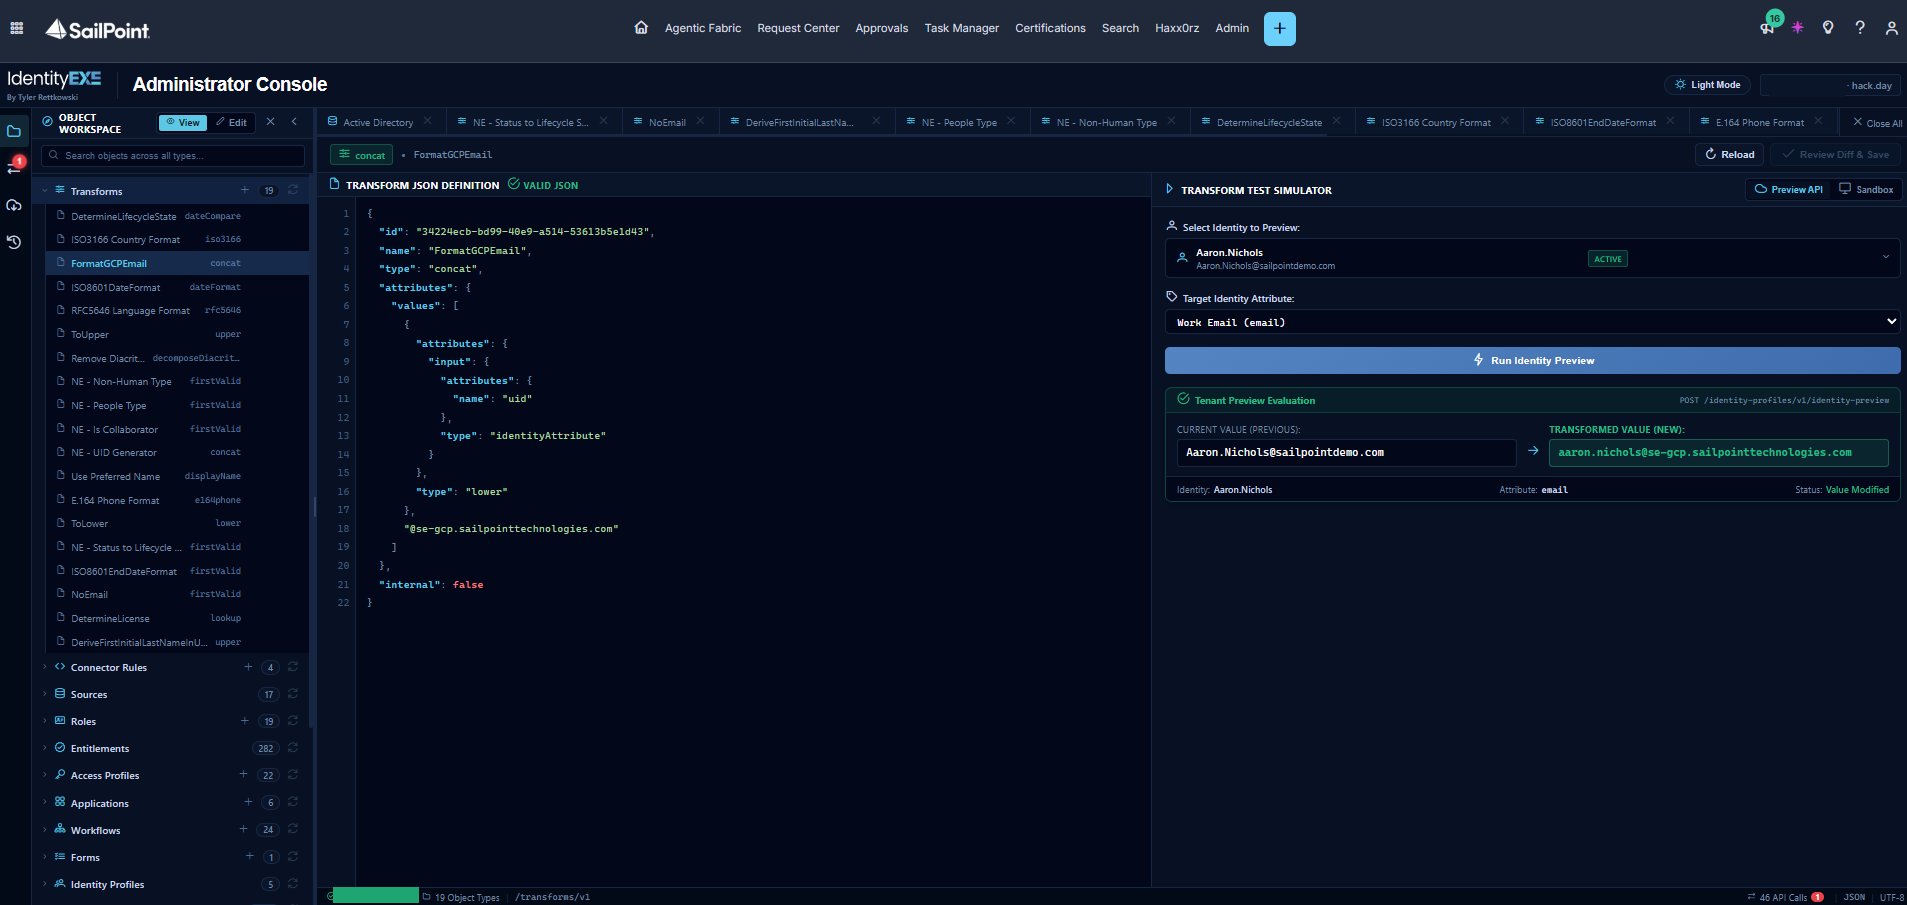Image resolution: width=1907 pixels, height=905 pixels.
Task: Open the Select Identity to Preview dropdown
Action: tap(1532, 258)
